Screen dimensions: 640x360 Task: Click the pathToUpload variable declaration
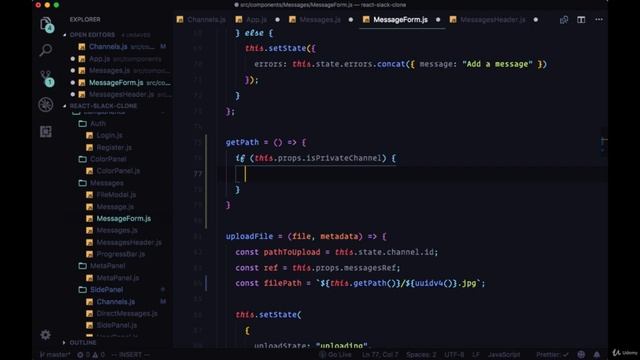tap(292, 252)
